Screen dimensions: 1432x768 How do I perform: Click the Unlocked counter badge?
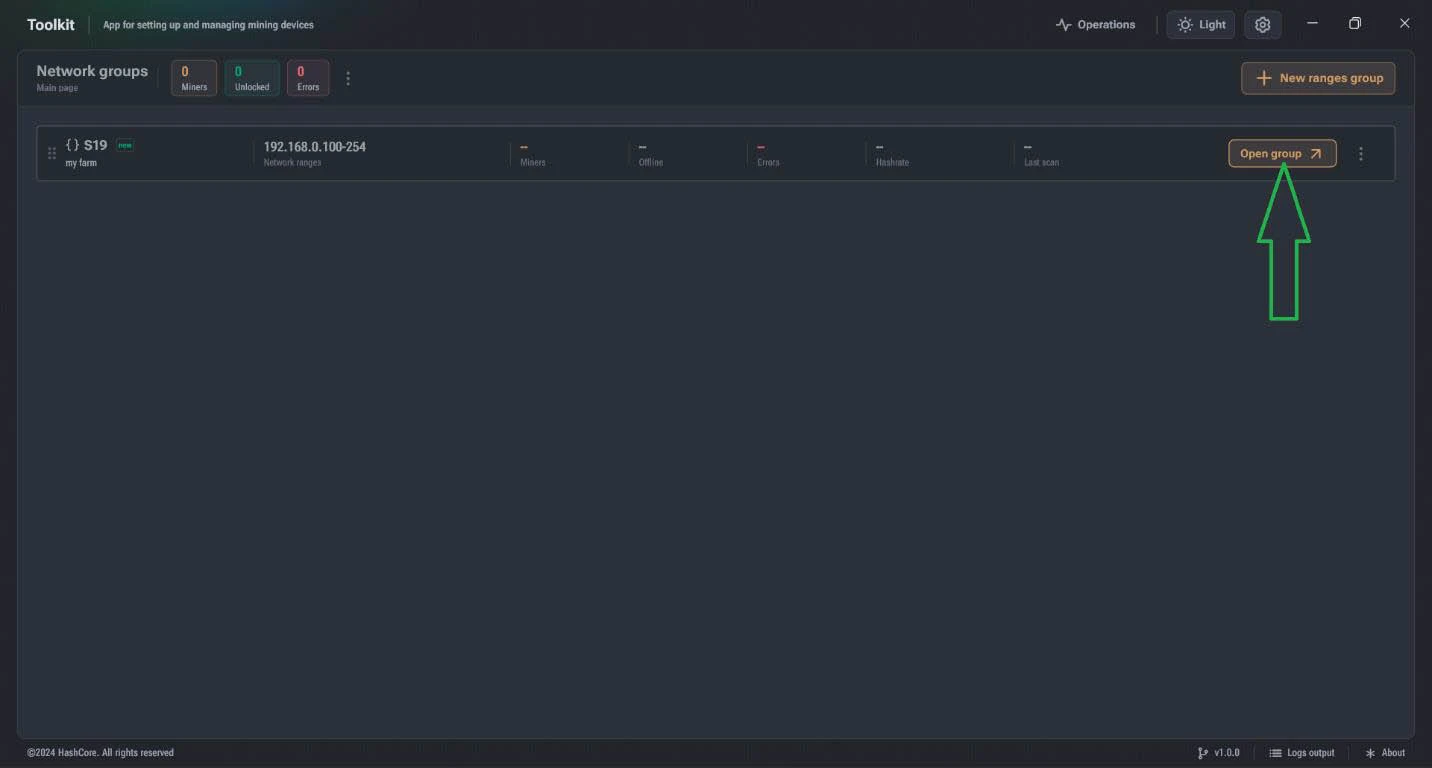click(x=252, y=78)
